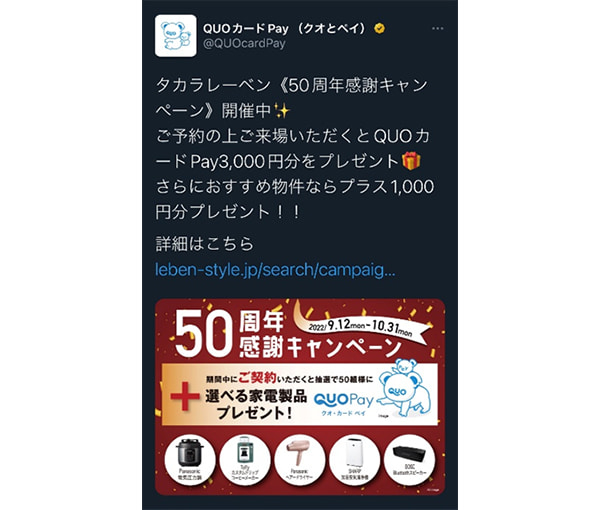Click the Bluetooth speaker icon
The image size is (600, 510).
pos(409,459)
